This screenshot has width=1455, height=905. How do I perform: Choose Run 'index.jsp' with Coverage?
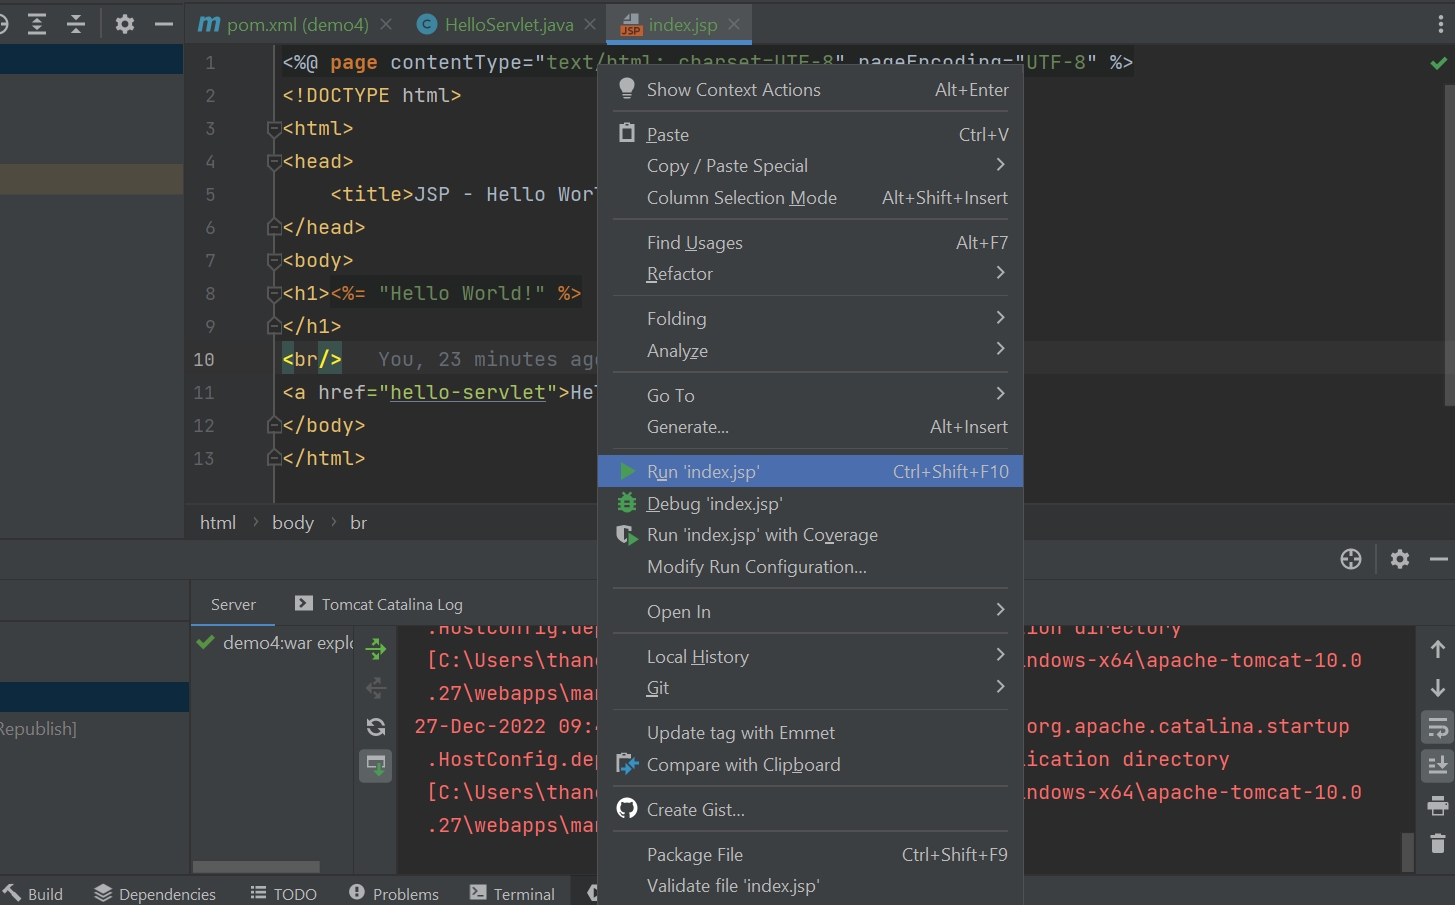pos(810,535)
